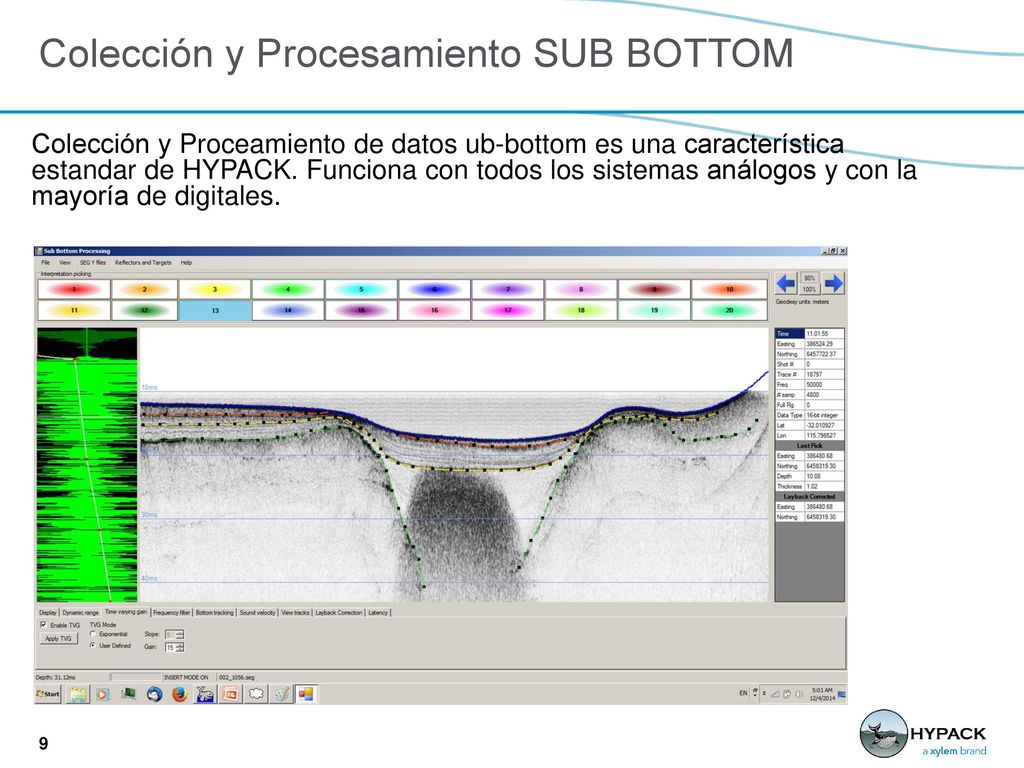Open the paint-style taskbar app icon
Viewport: 1024px width, 768px height.
pos(281,694)
